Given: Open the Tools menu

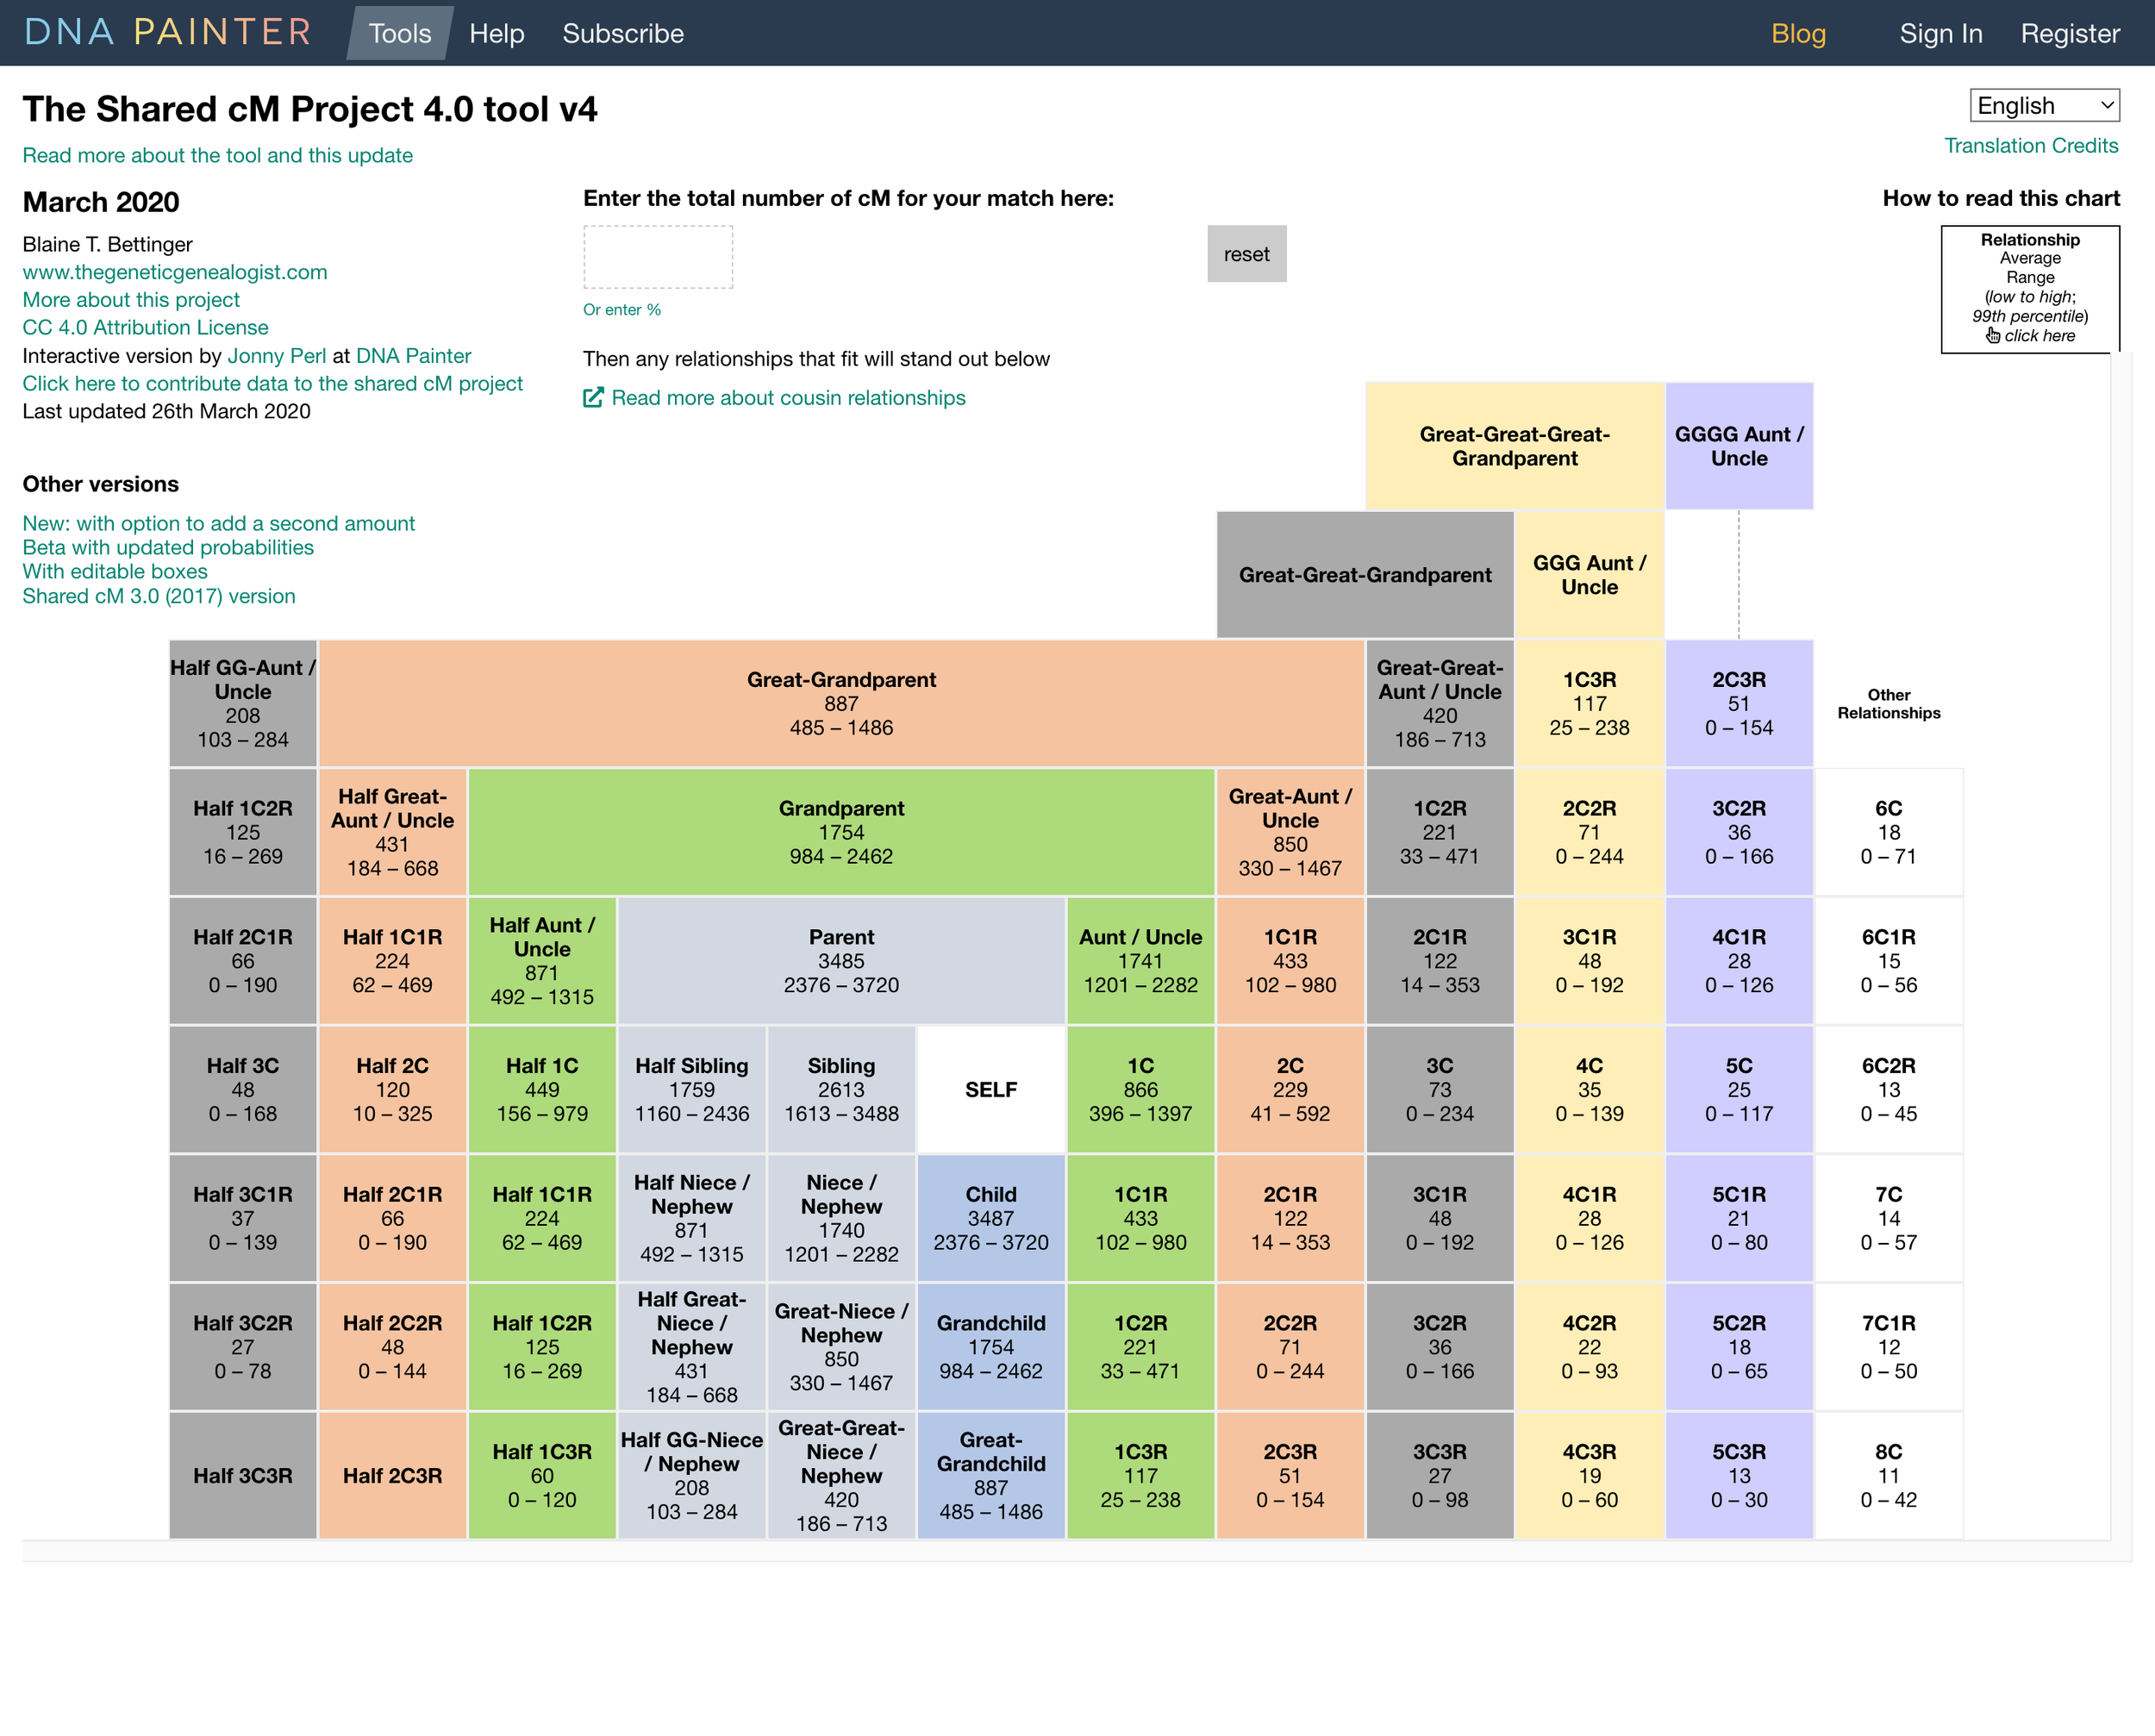Looking at the screenshot, I should 400,33.
